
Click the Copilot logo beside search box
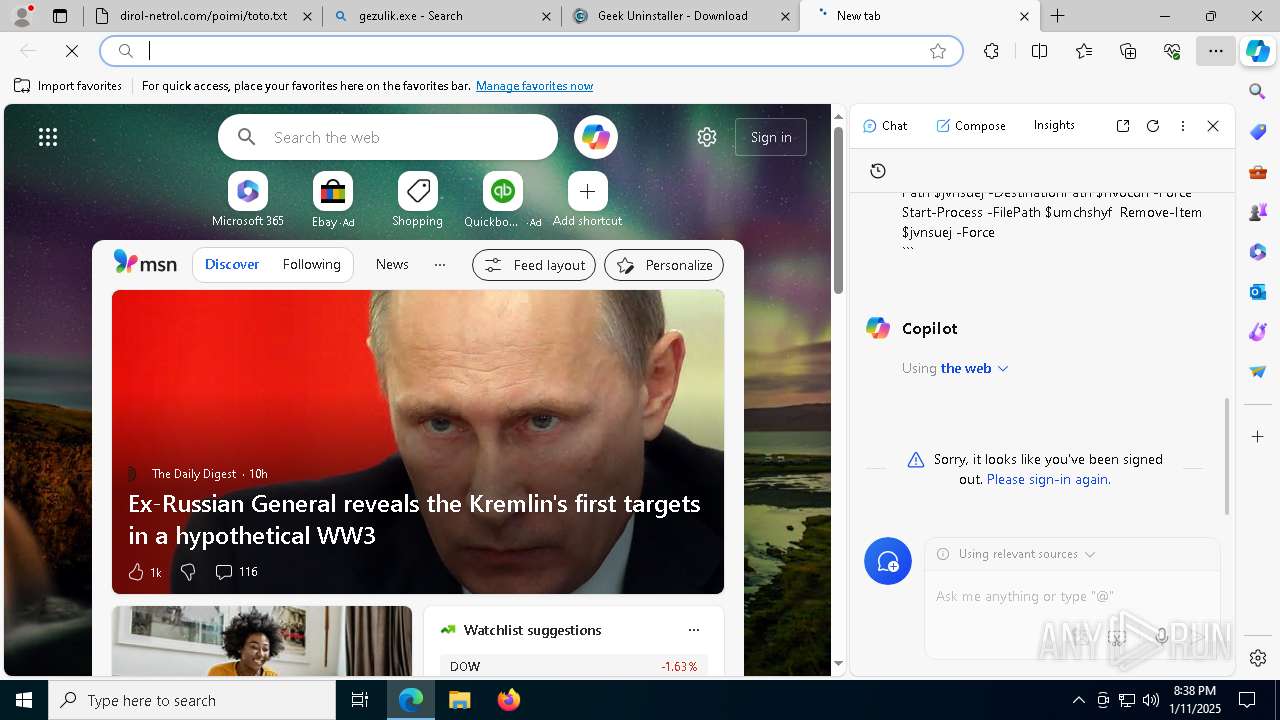tap(596, 137)
